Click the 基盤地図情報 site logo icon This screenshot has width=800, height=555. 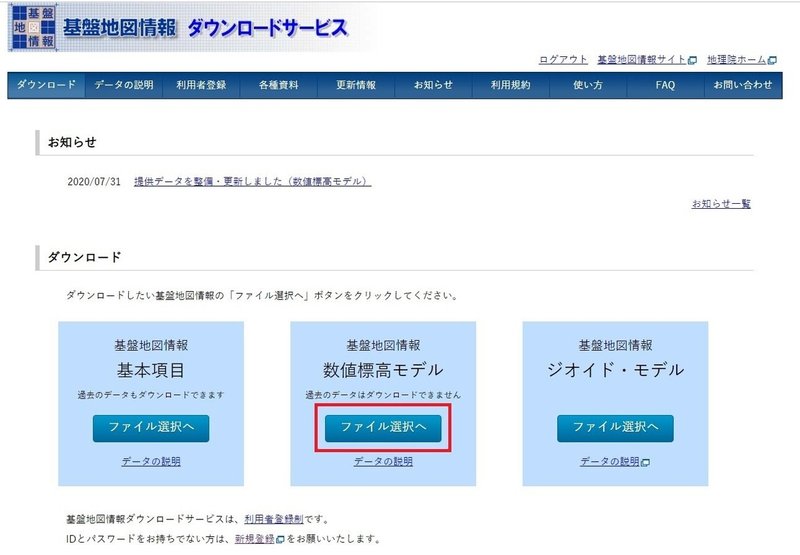click(x=33, y=27)
